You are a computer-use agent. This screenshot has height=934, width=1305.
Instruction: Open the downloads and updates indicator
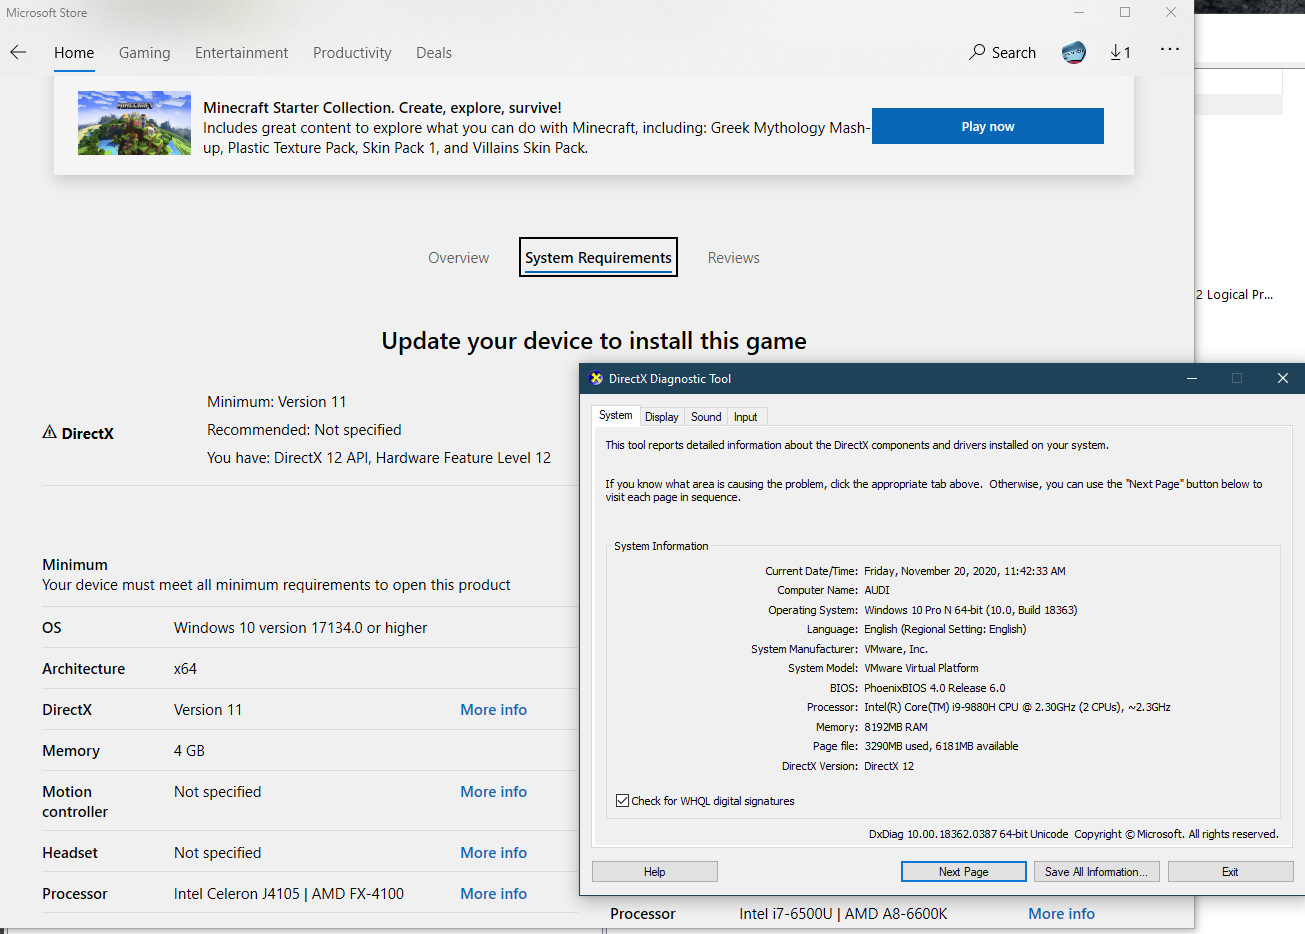pyautogui.click(x=1120, y=52)
